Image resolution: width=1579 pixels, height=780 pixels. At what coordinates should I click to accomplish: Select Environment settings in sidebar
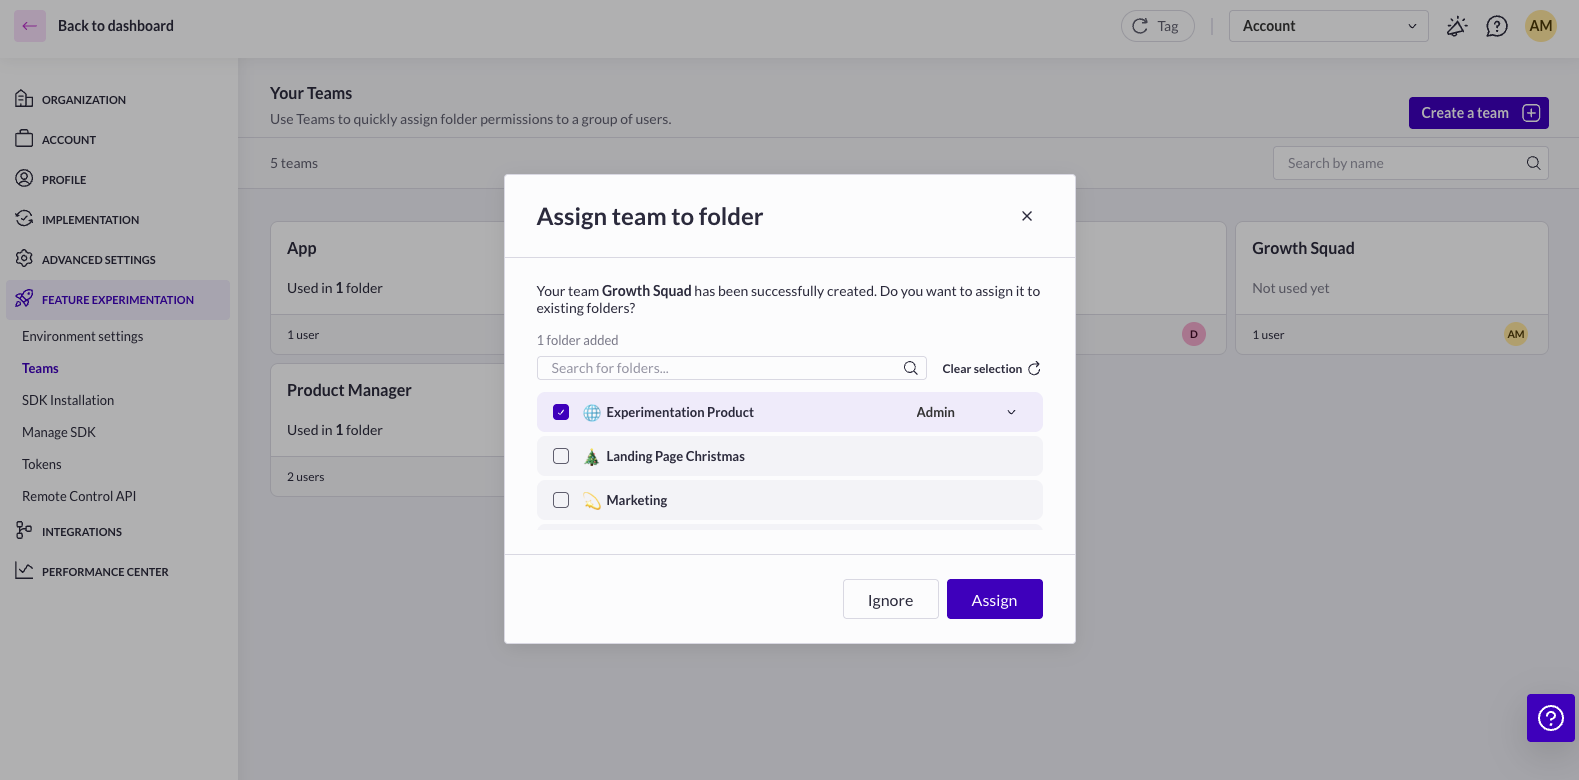[82, 336]
